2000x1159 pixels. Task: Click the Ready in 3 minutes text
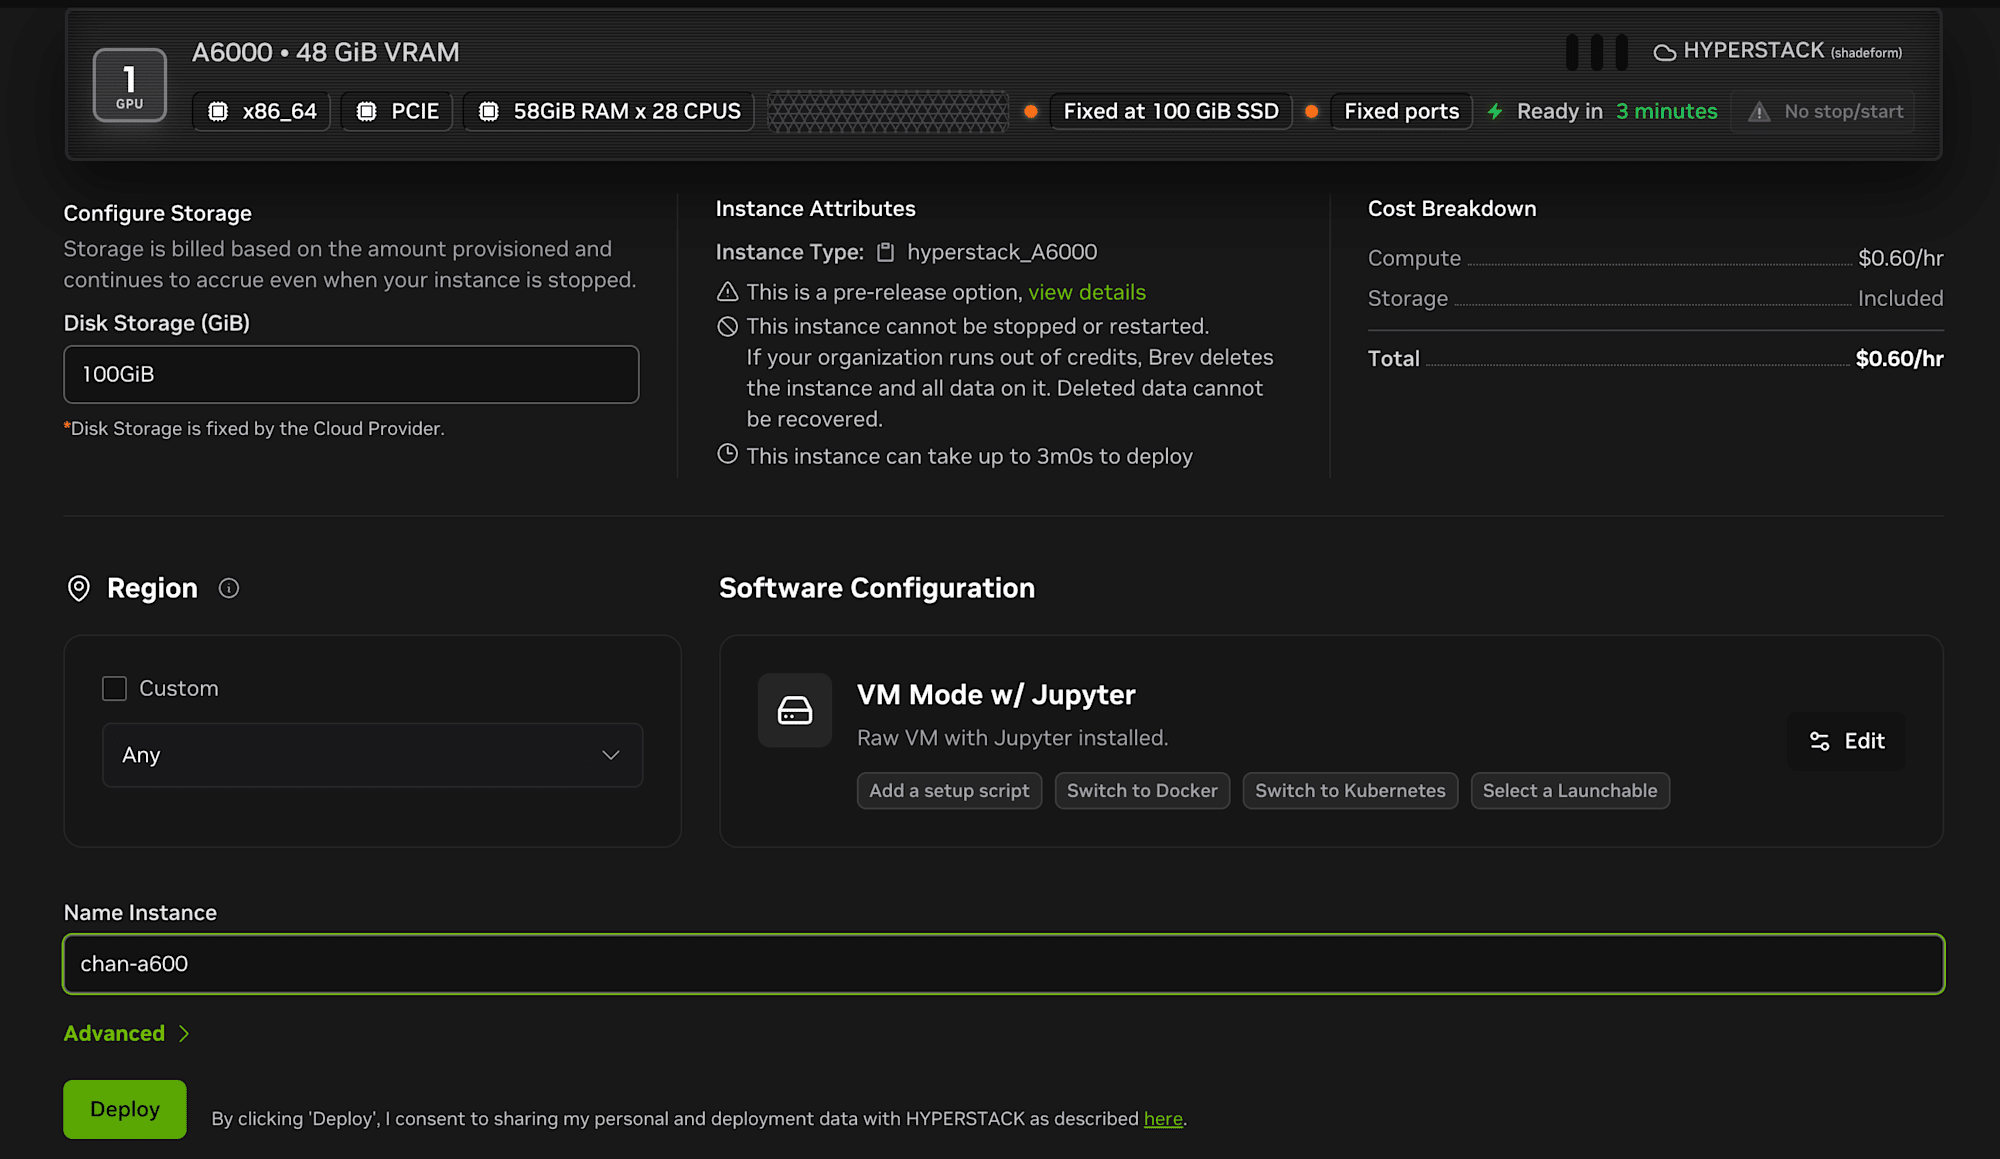(x=1617, y=112)
